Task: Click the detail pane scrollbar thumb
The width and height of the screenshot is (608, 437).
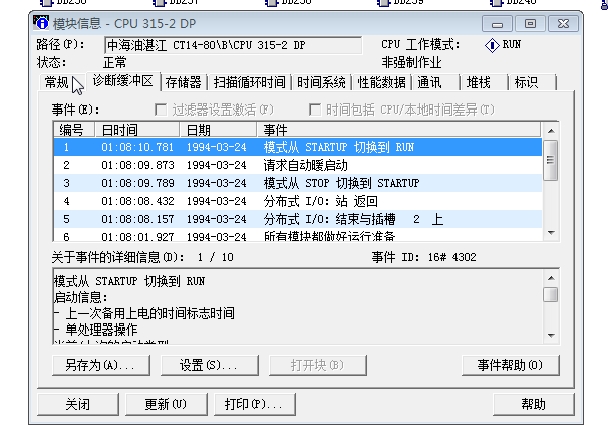Action: click(x=551, y=295)
